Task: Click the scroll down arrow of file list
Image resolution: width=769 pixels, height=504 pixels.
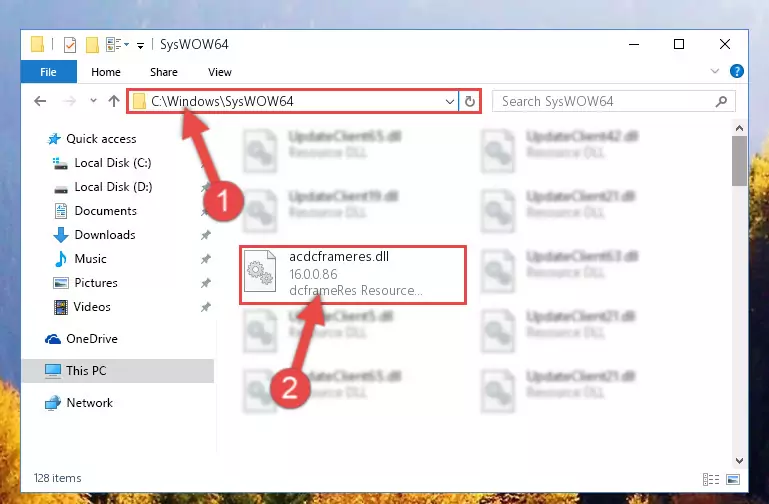Action: pos(739,461)
